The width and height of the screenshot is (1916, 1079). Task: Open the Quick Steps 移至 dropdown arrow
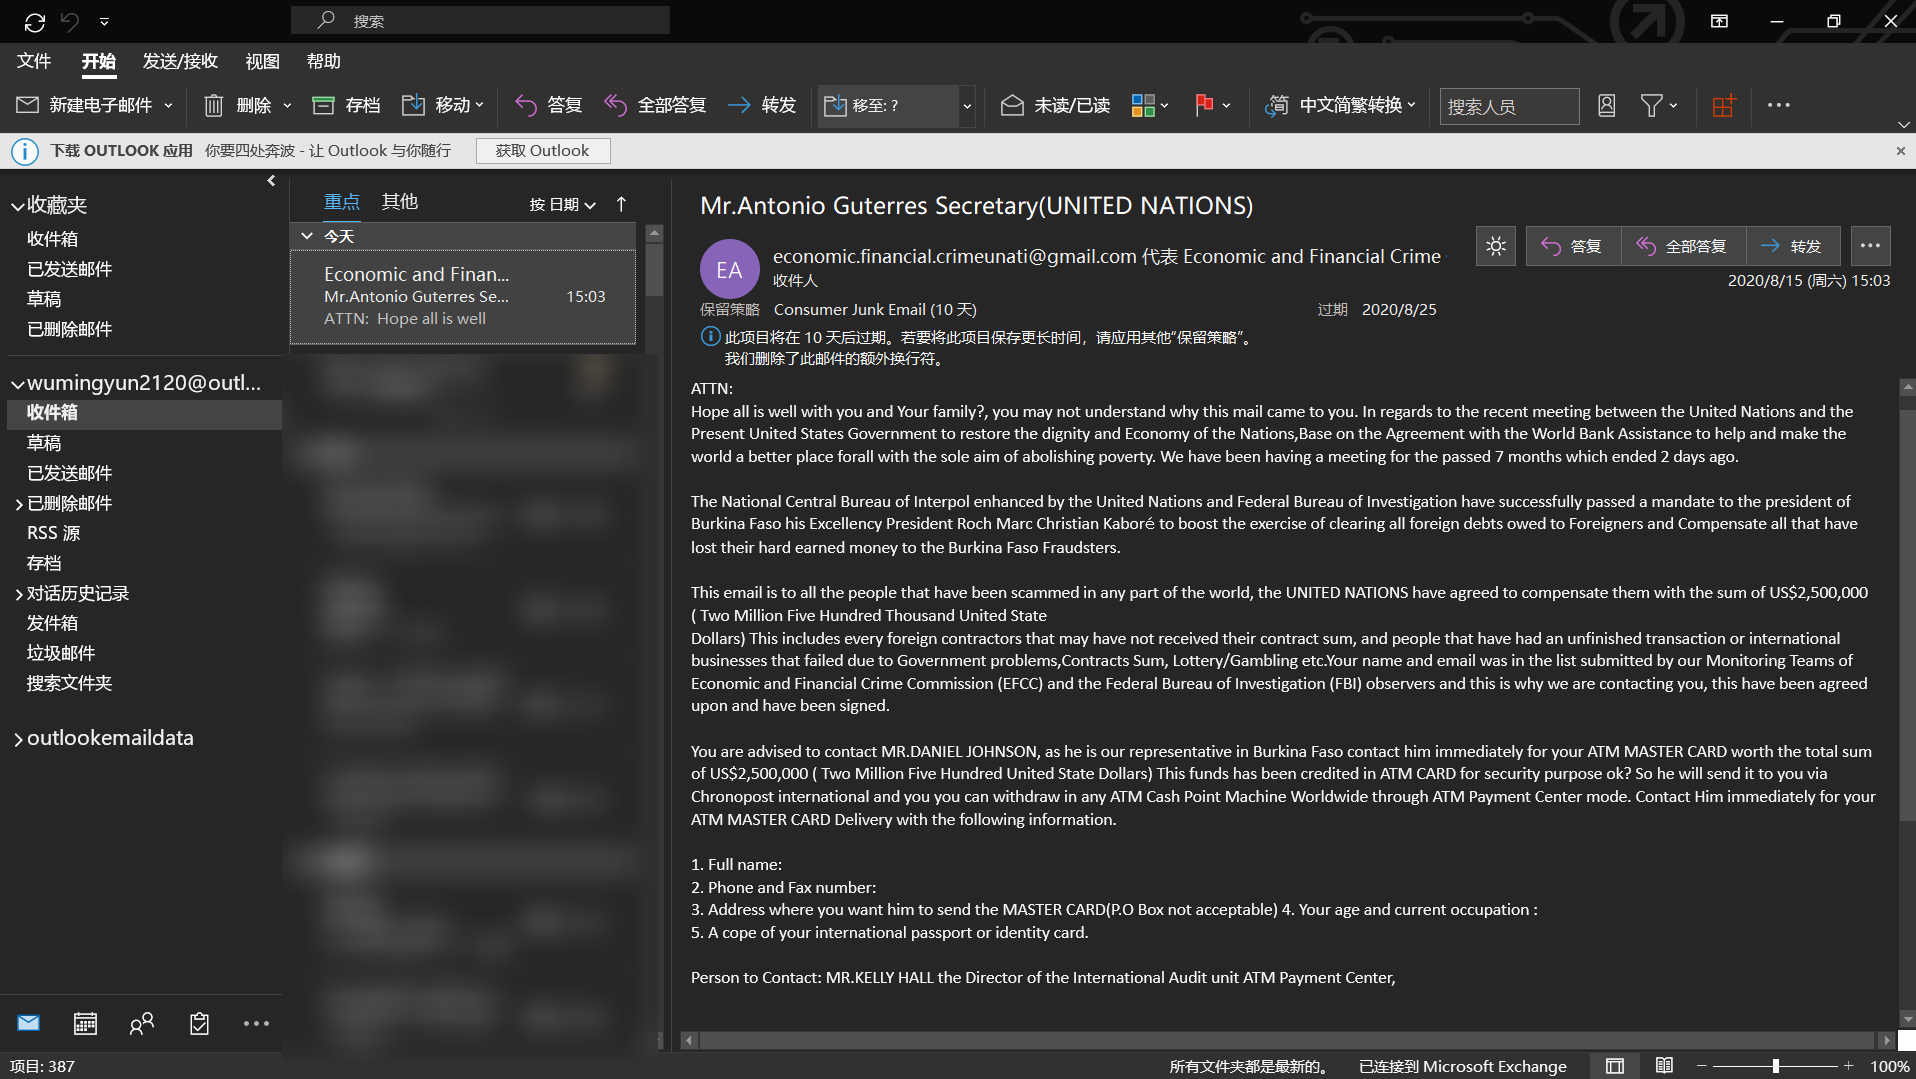click(967, 105)
